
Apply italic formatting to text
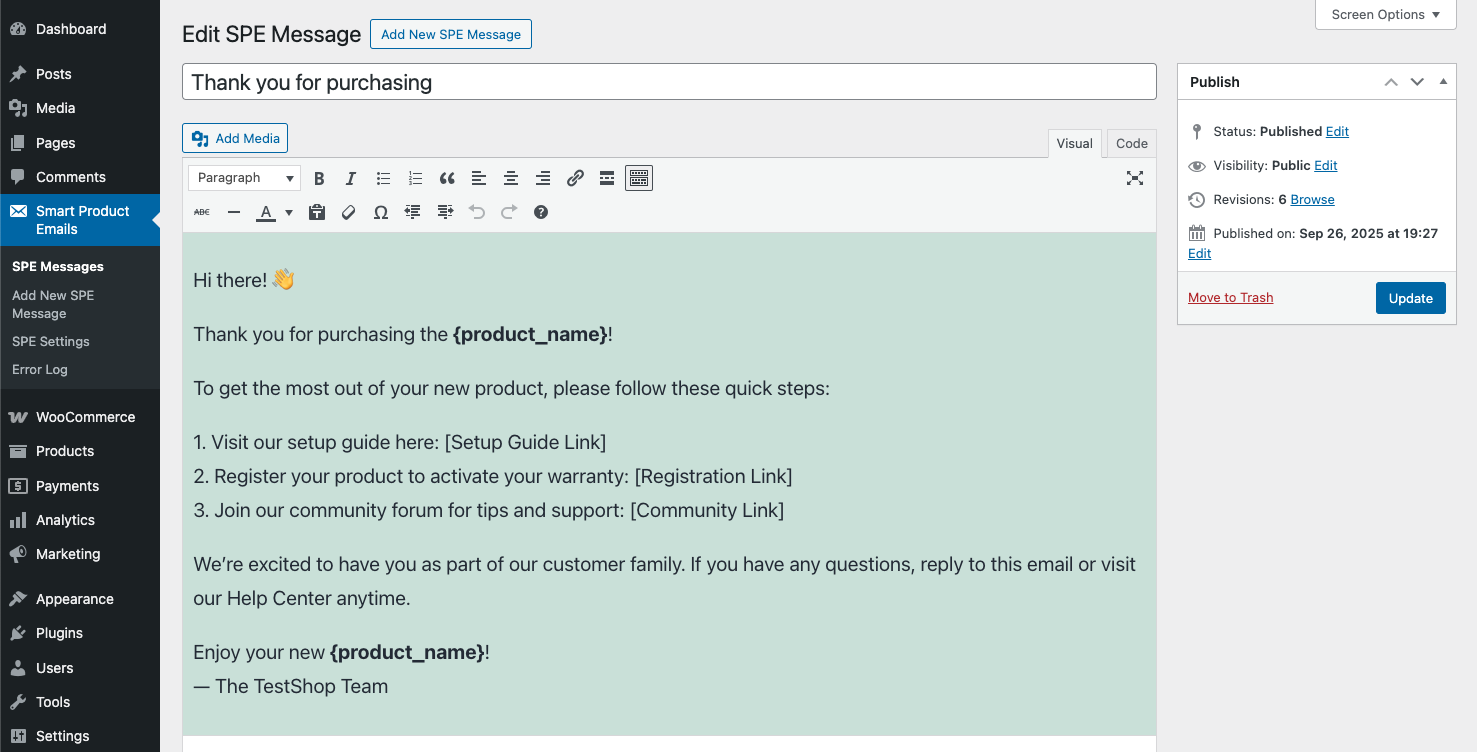pyautogui.click(x=351, y=178)
